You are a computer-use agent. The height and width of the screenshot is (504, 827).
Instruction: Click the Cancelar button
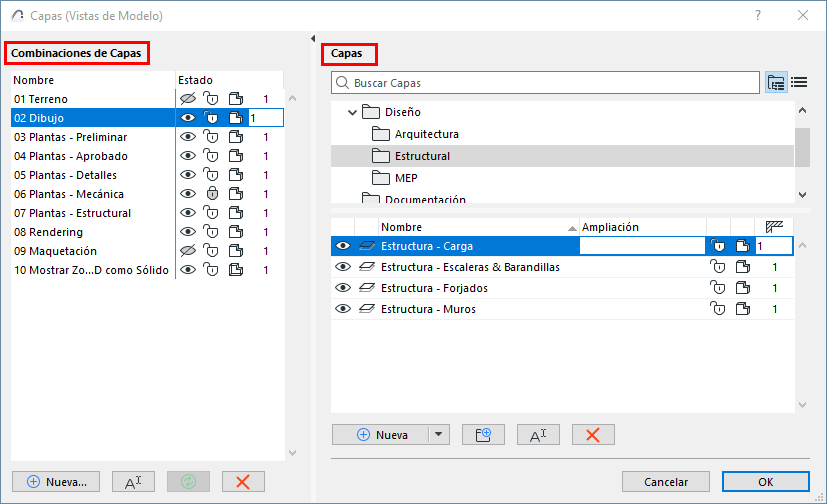tap(666, 481)
